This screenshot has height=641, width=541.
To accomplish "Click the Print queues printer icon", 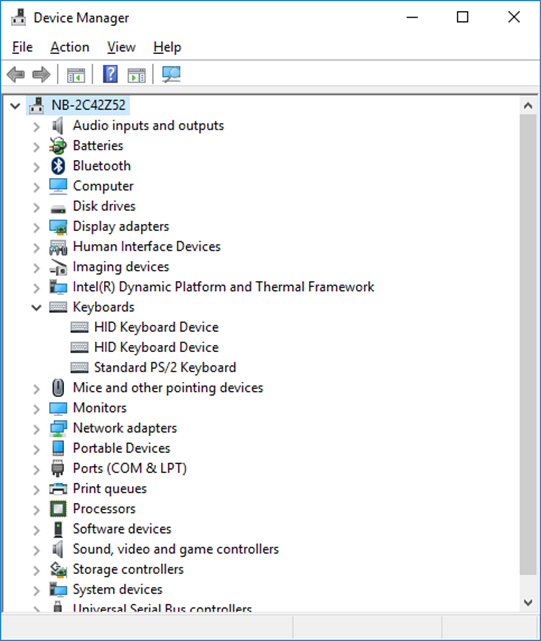I will pos(58,488).
